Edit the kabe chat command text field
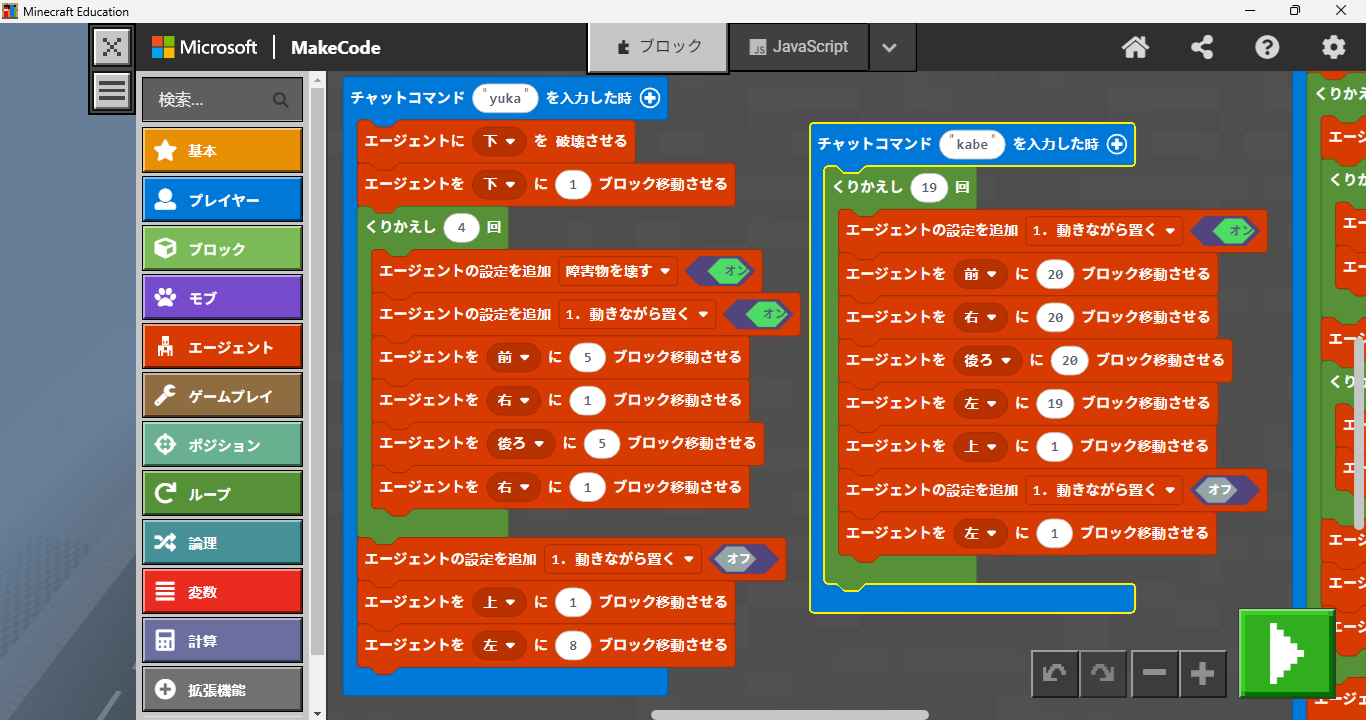1366x720 pixels. click(x=972, y=144)
